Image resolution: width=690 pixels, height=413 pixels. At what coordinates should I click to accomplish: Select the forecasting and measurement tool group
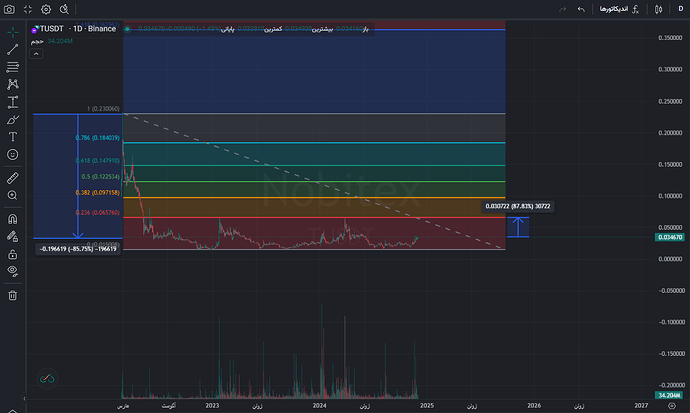[13, 102]
